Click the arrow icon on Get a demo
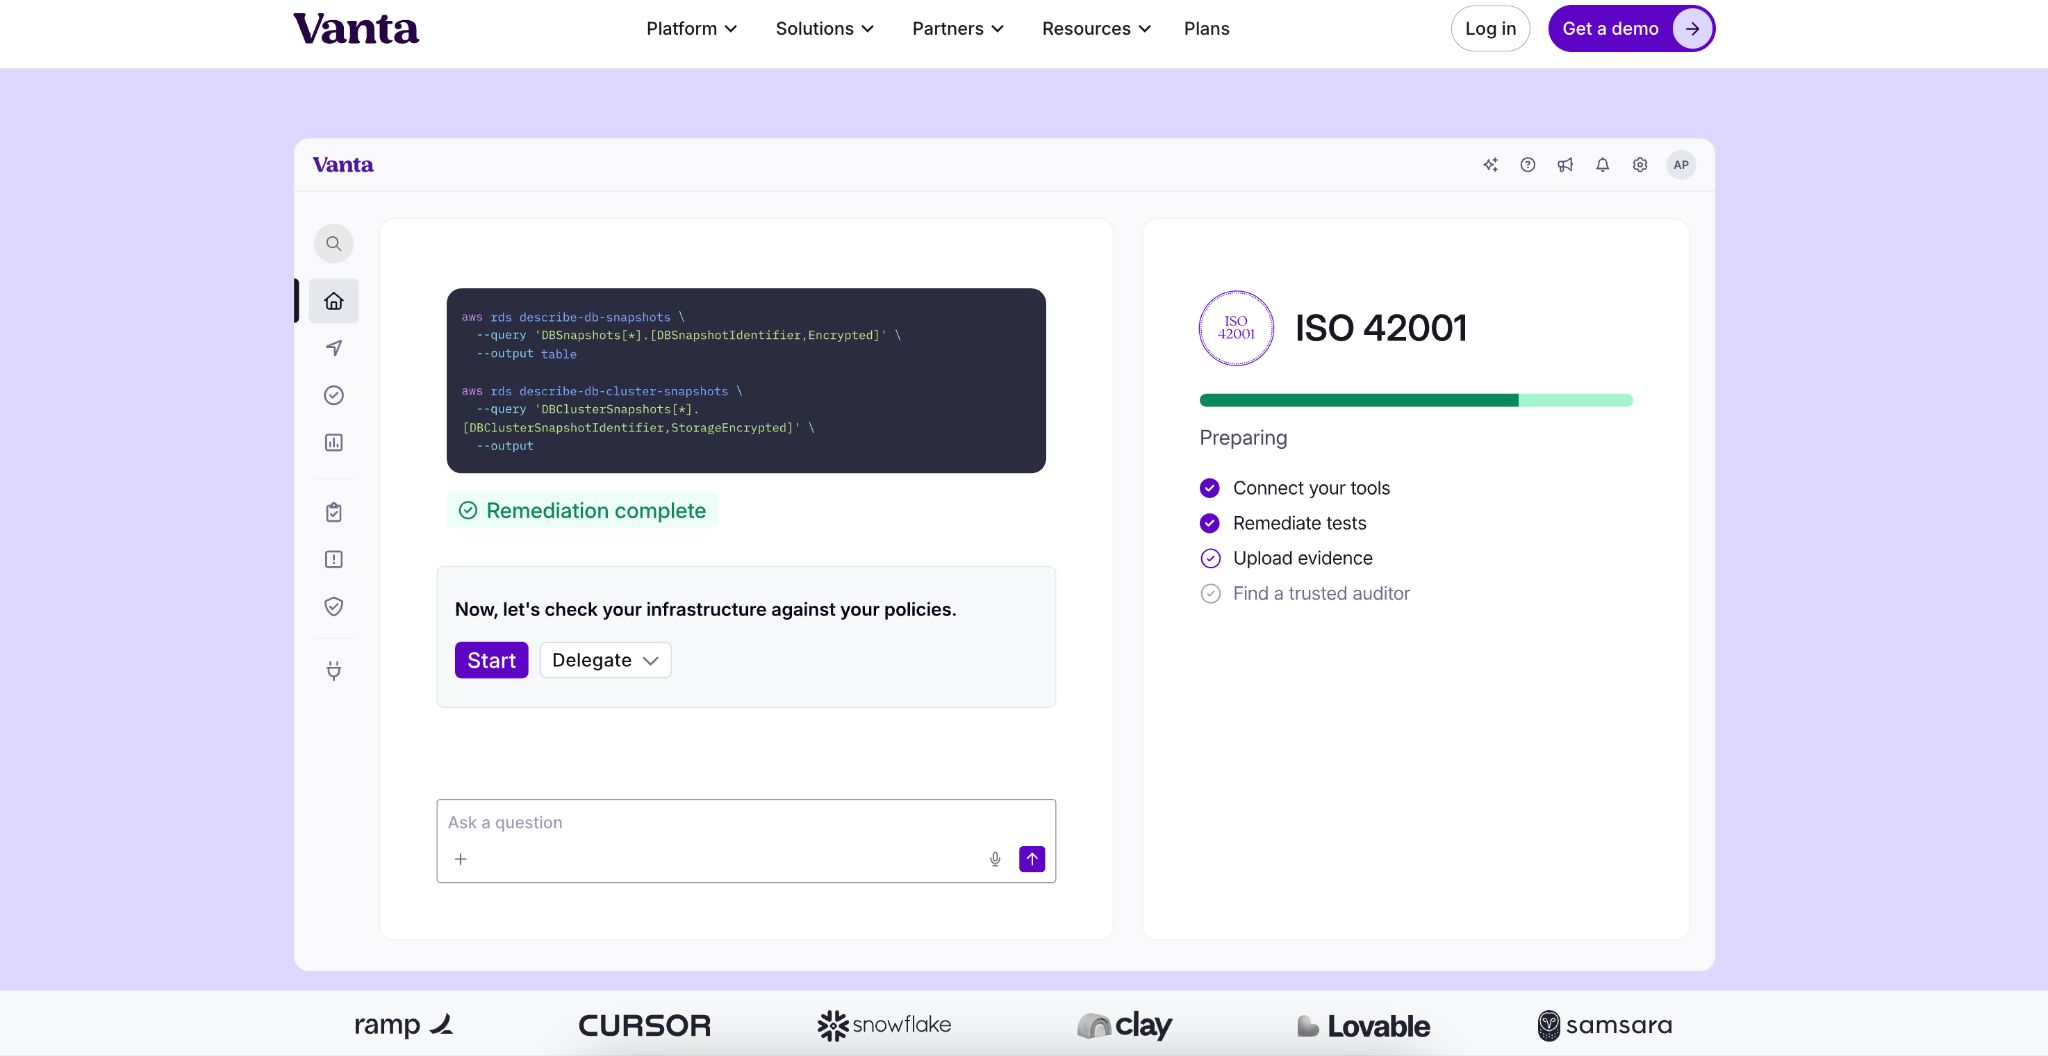Viewport: 2048px width, 1056px height. point(1692,29)
